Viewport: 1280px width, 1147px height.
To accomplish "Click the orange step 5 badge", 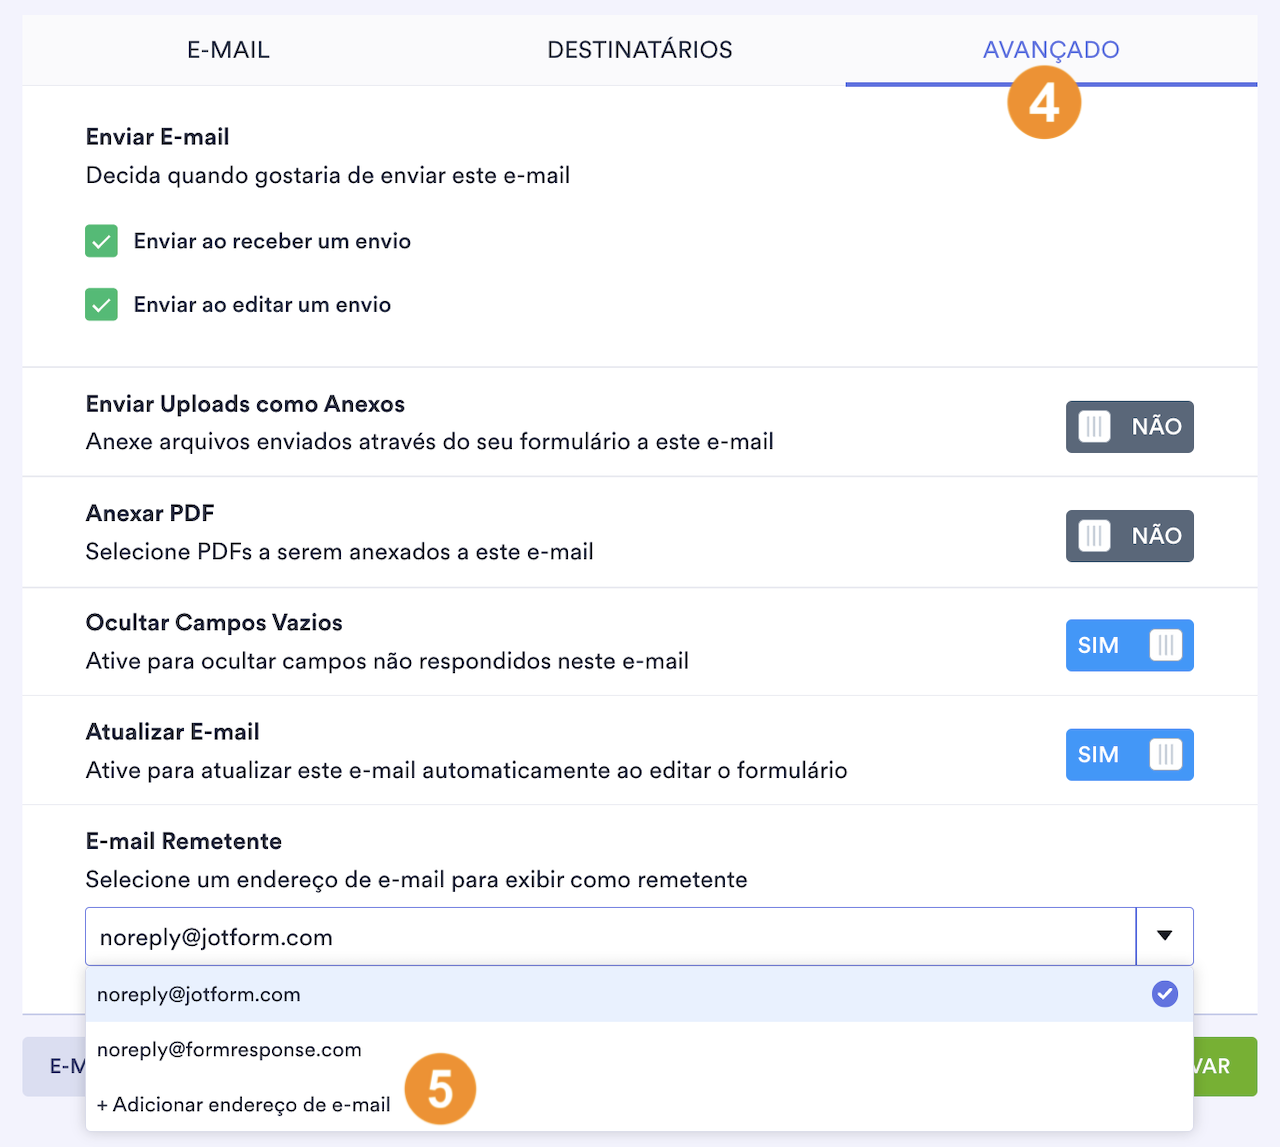I will 440,1088.
